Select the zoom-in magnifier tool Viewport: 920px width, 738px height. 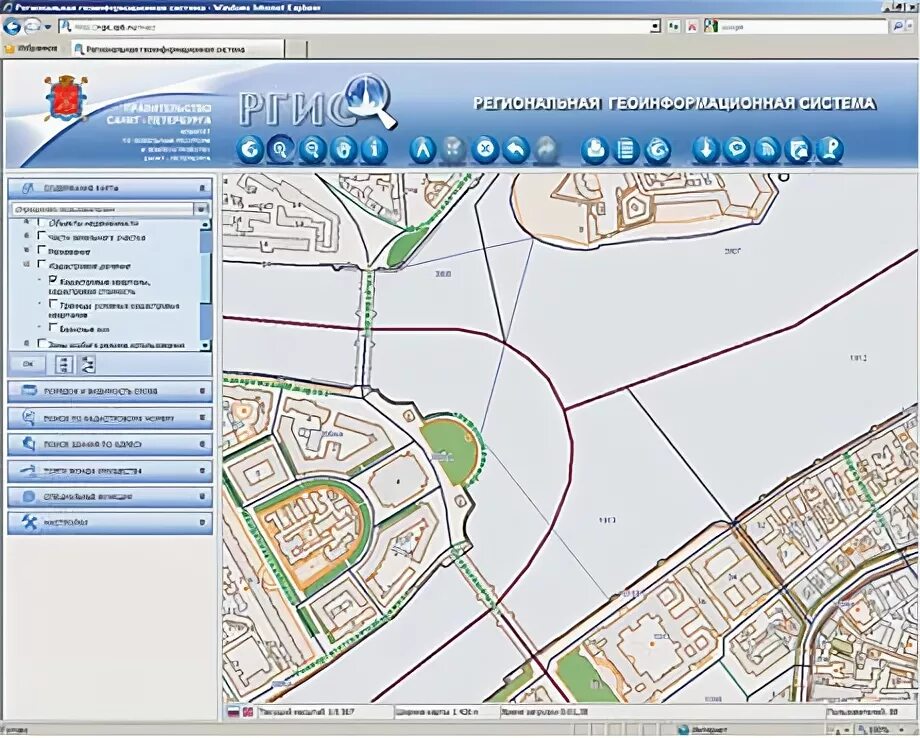281,149
